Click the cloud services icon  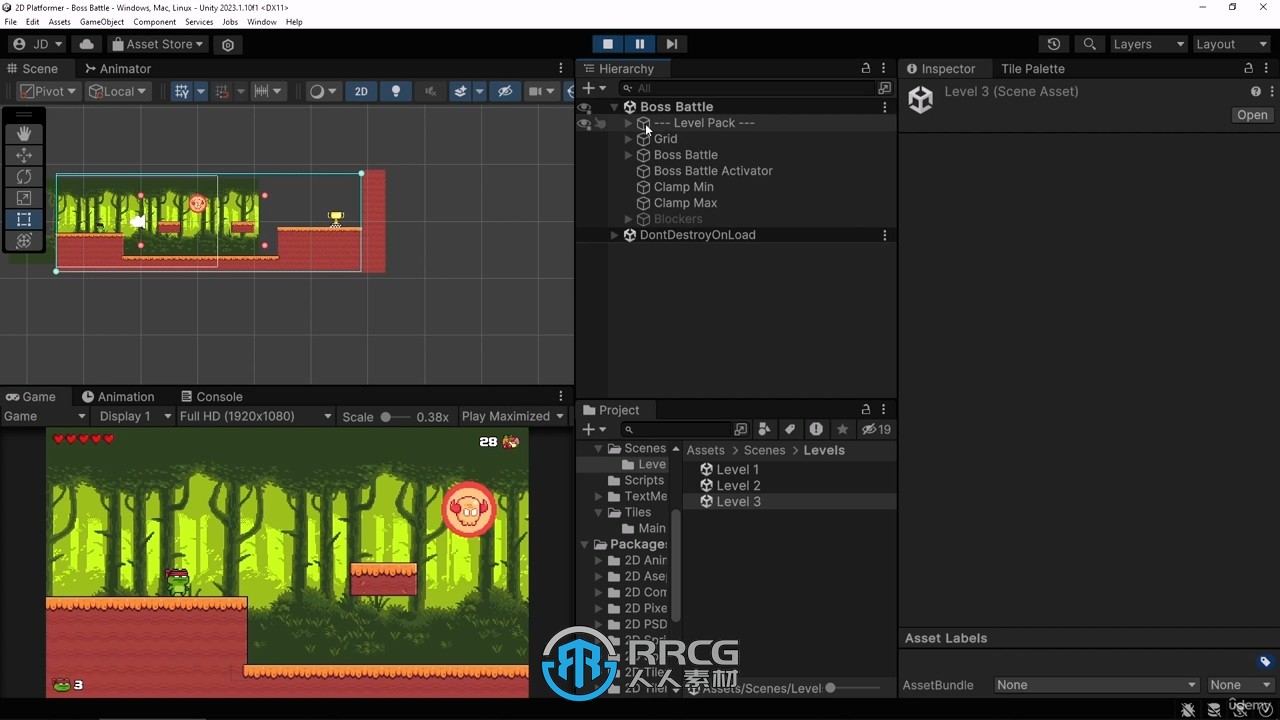(x=87, y=44)
